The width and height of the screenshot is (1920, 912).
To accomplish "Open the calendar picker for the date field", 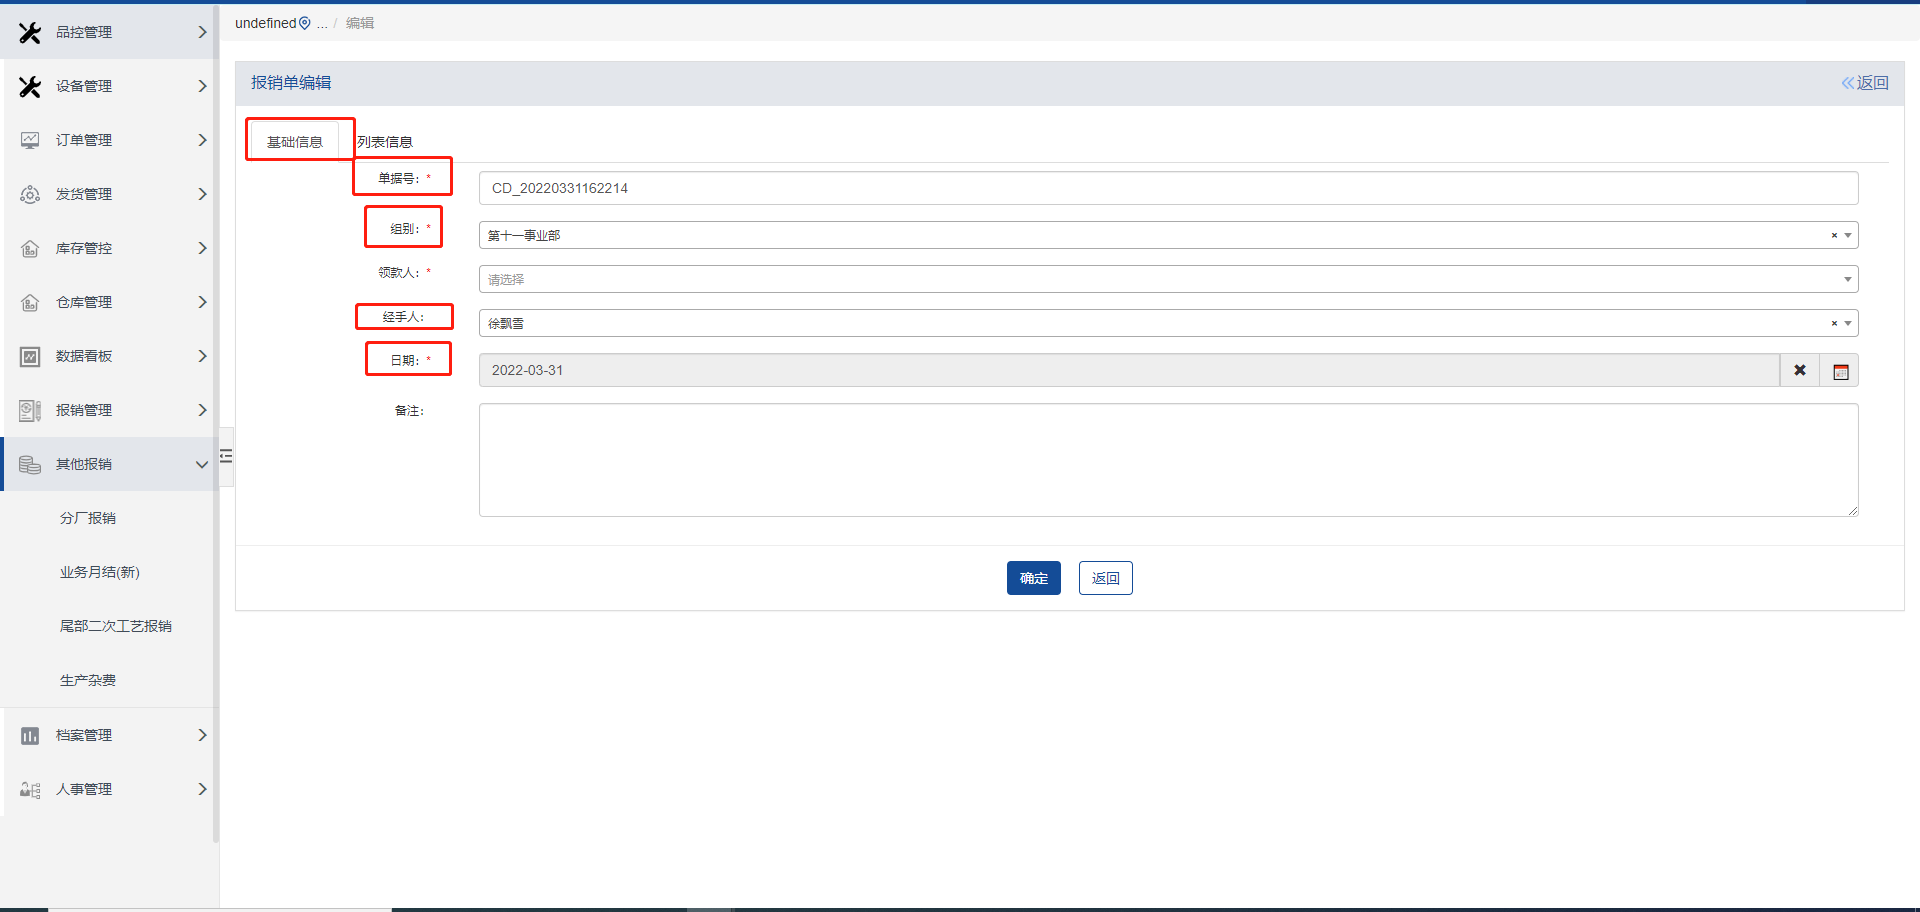I will (1840, 371).
